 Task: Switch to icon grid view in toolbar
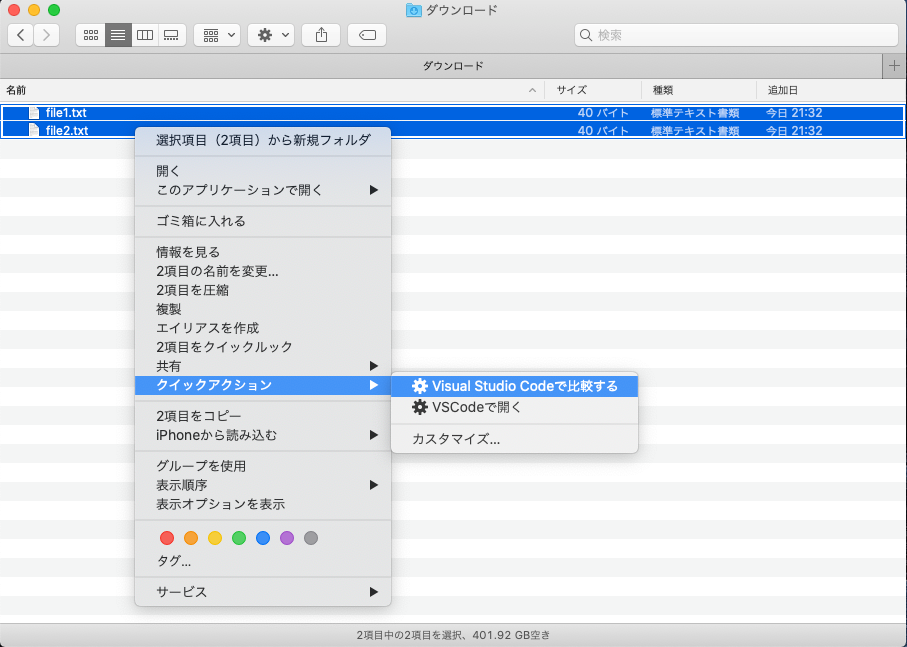tap(90, 35)
